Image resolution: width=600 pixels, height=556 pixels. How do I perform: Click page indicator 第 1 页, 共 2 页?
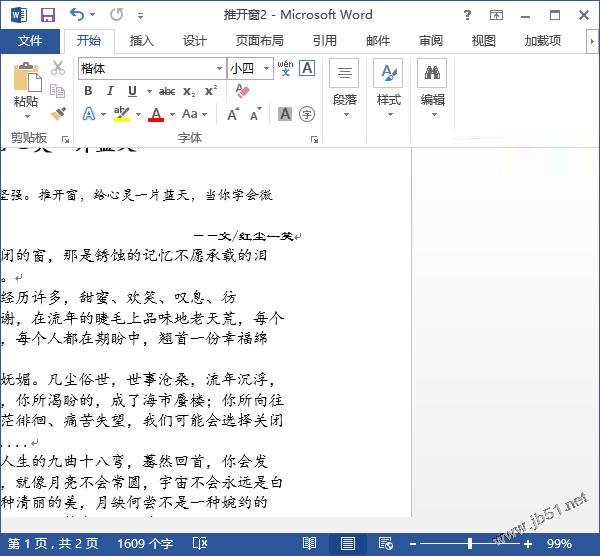click(53, 543)
